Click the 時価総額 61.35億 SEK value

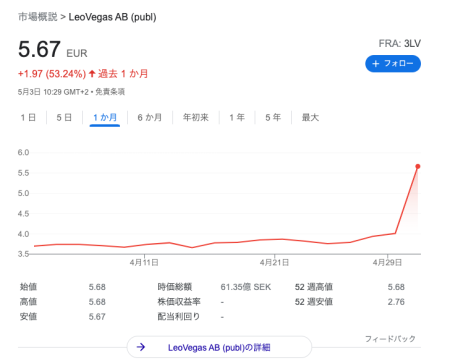click(x=246, y=287)
